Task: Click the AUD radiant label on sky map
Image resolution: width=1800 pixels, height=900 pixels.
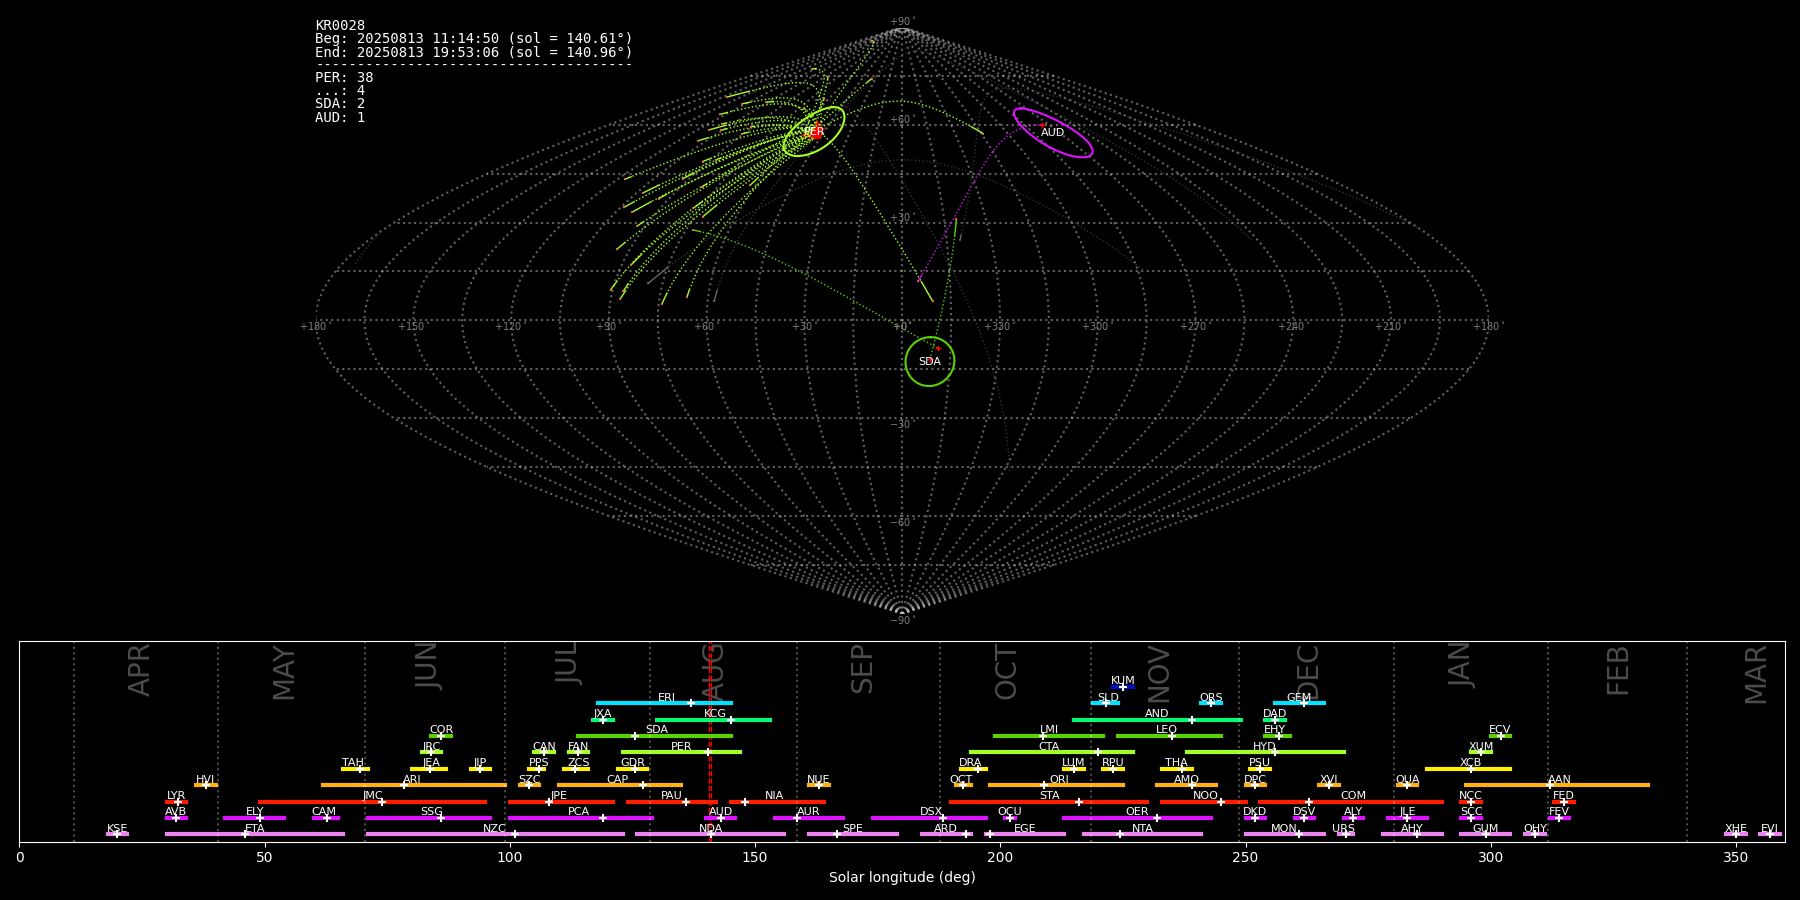Action: [1053, 132]
